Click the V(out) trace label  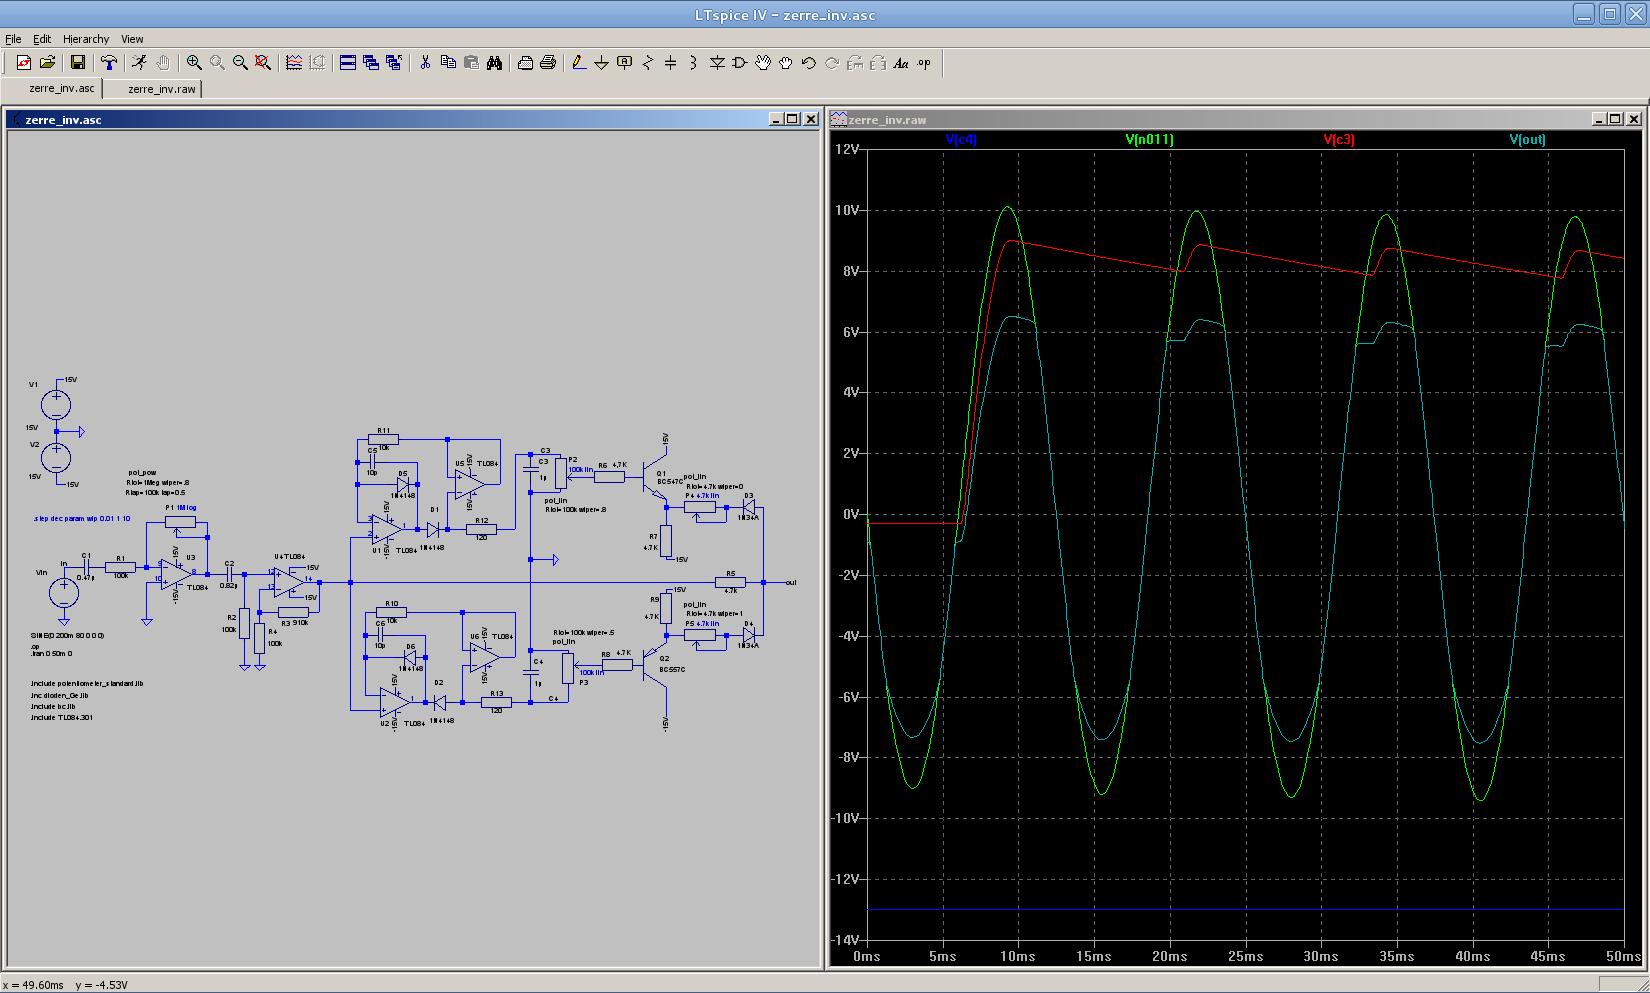click(x=1527, y=139)
